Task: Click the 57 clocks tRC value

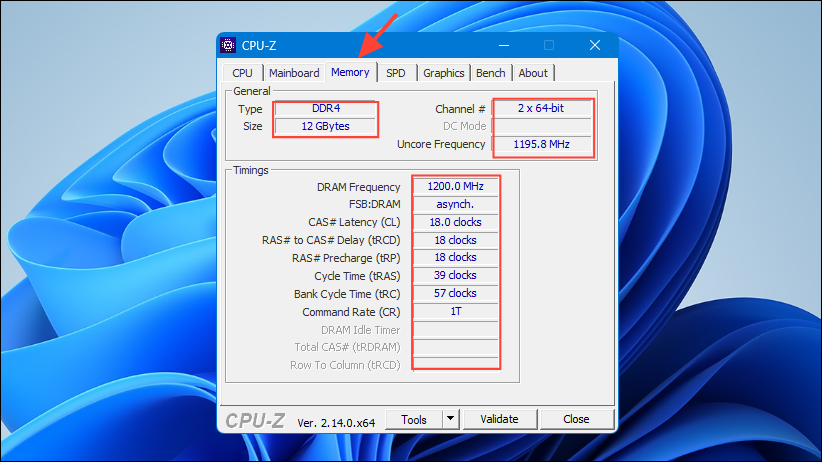Action: 456,293
